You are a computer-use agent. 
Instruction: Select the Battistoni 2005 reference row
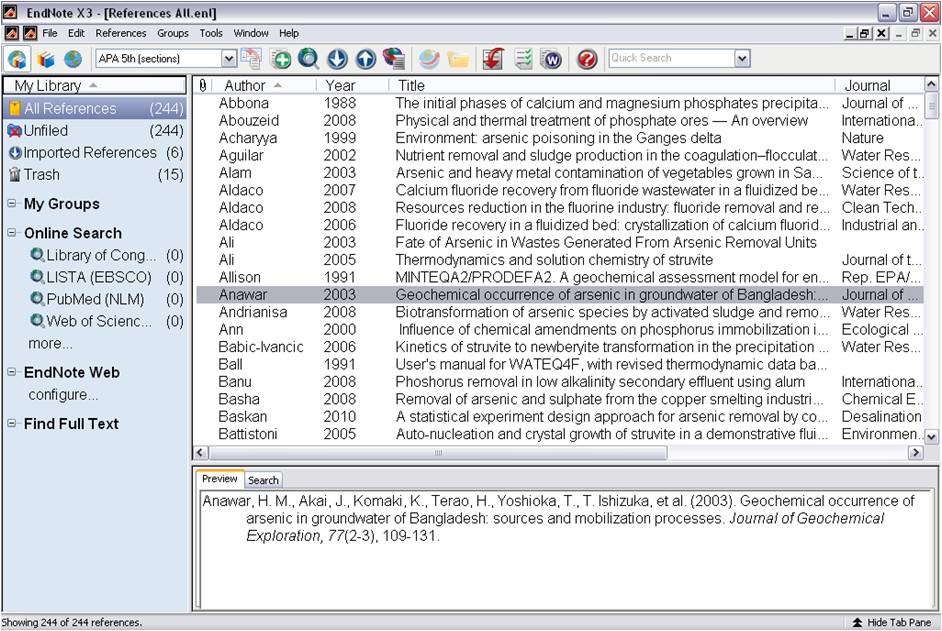click(560, 434)
